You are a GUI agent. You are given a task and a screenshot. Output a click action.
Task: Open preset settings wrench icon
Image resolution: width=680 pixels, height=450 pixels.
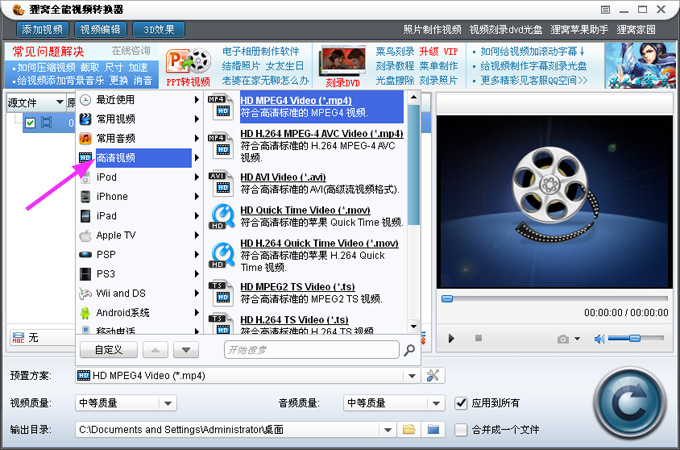click(x=433, y=375)
